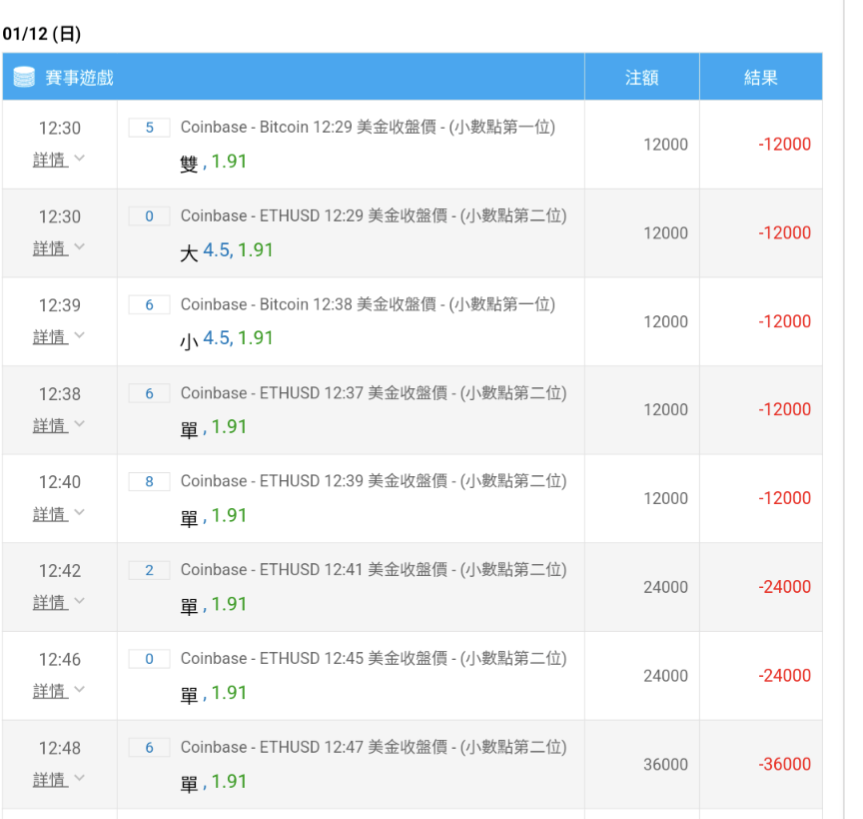Click Coinbase - ETHUSD 12:37 event title
This screenshot has width=863, height=819.
[x=374, y=393]
